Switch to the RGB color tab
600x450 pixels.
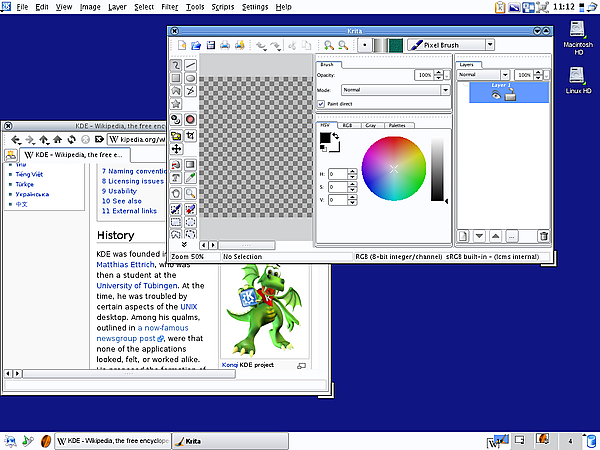tap(346, 125)
